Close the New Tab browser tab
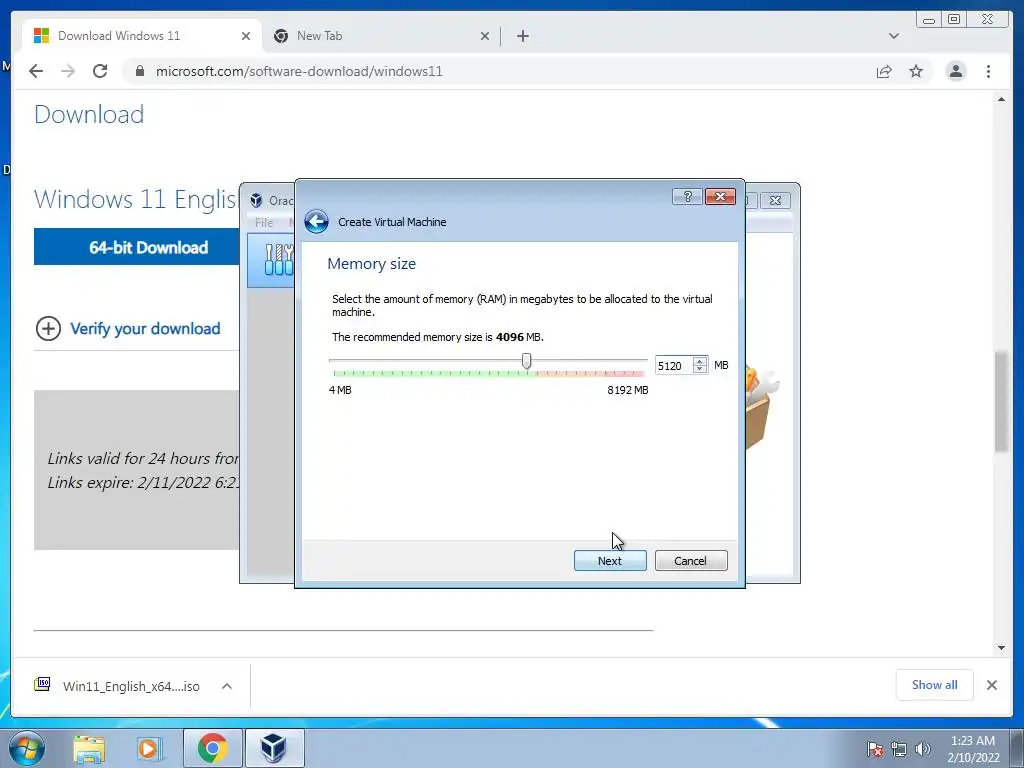This screenshot has height=768, width=1024. tap(485, 36)
